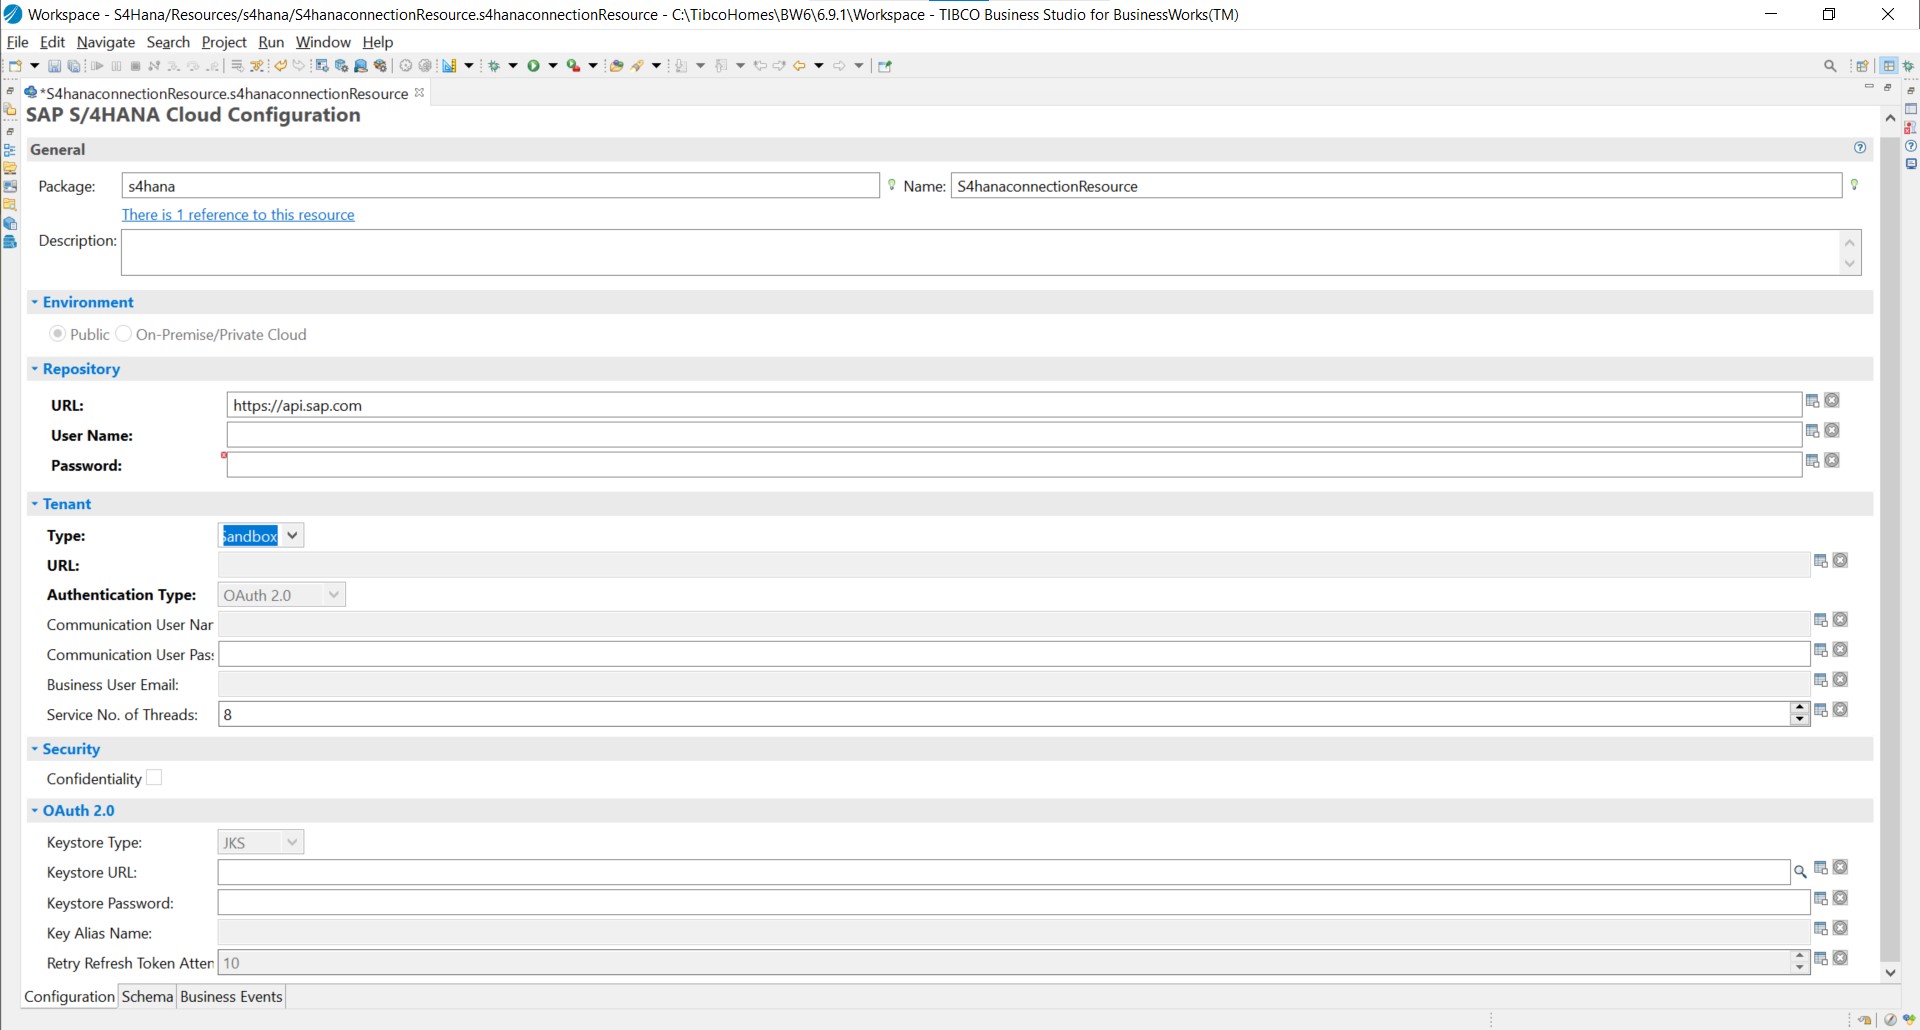Open the Navigate menu

click(x=105, y=42)
